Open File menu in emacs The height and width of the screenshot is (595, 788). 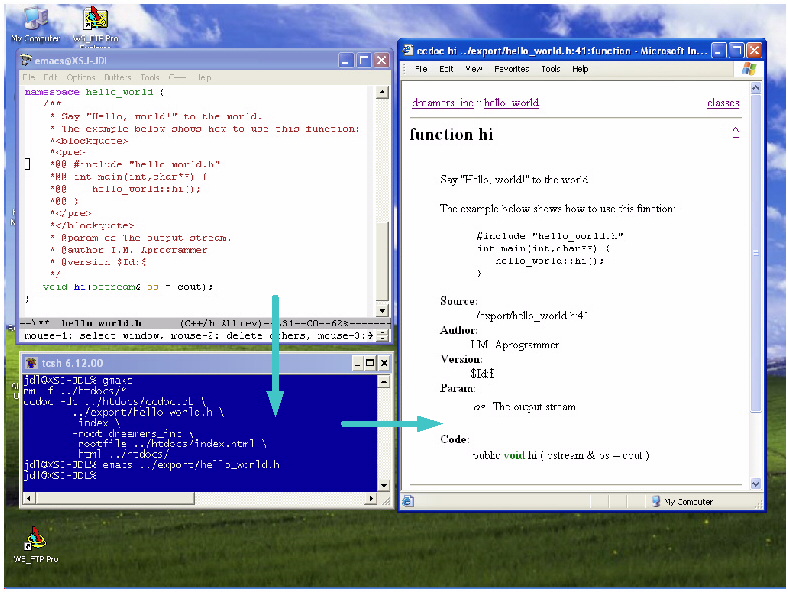[29, 77]
